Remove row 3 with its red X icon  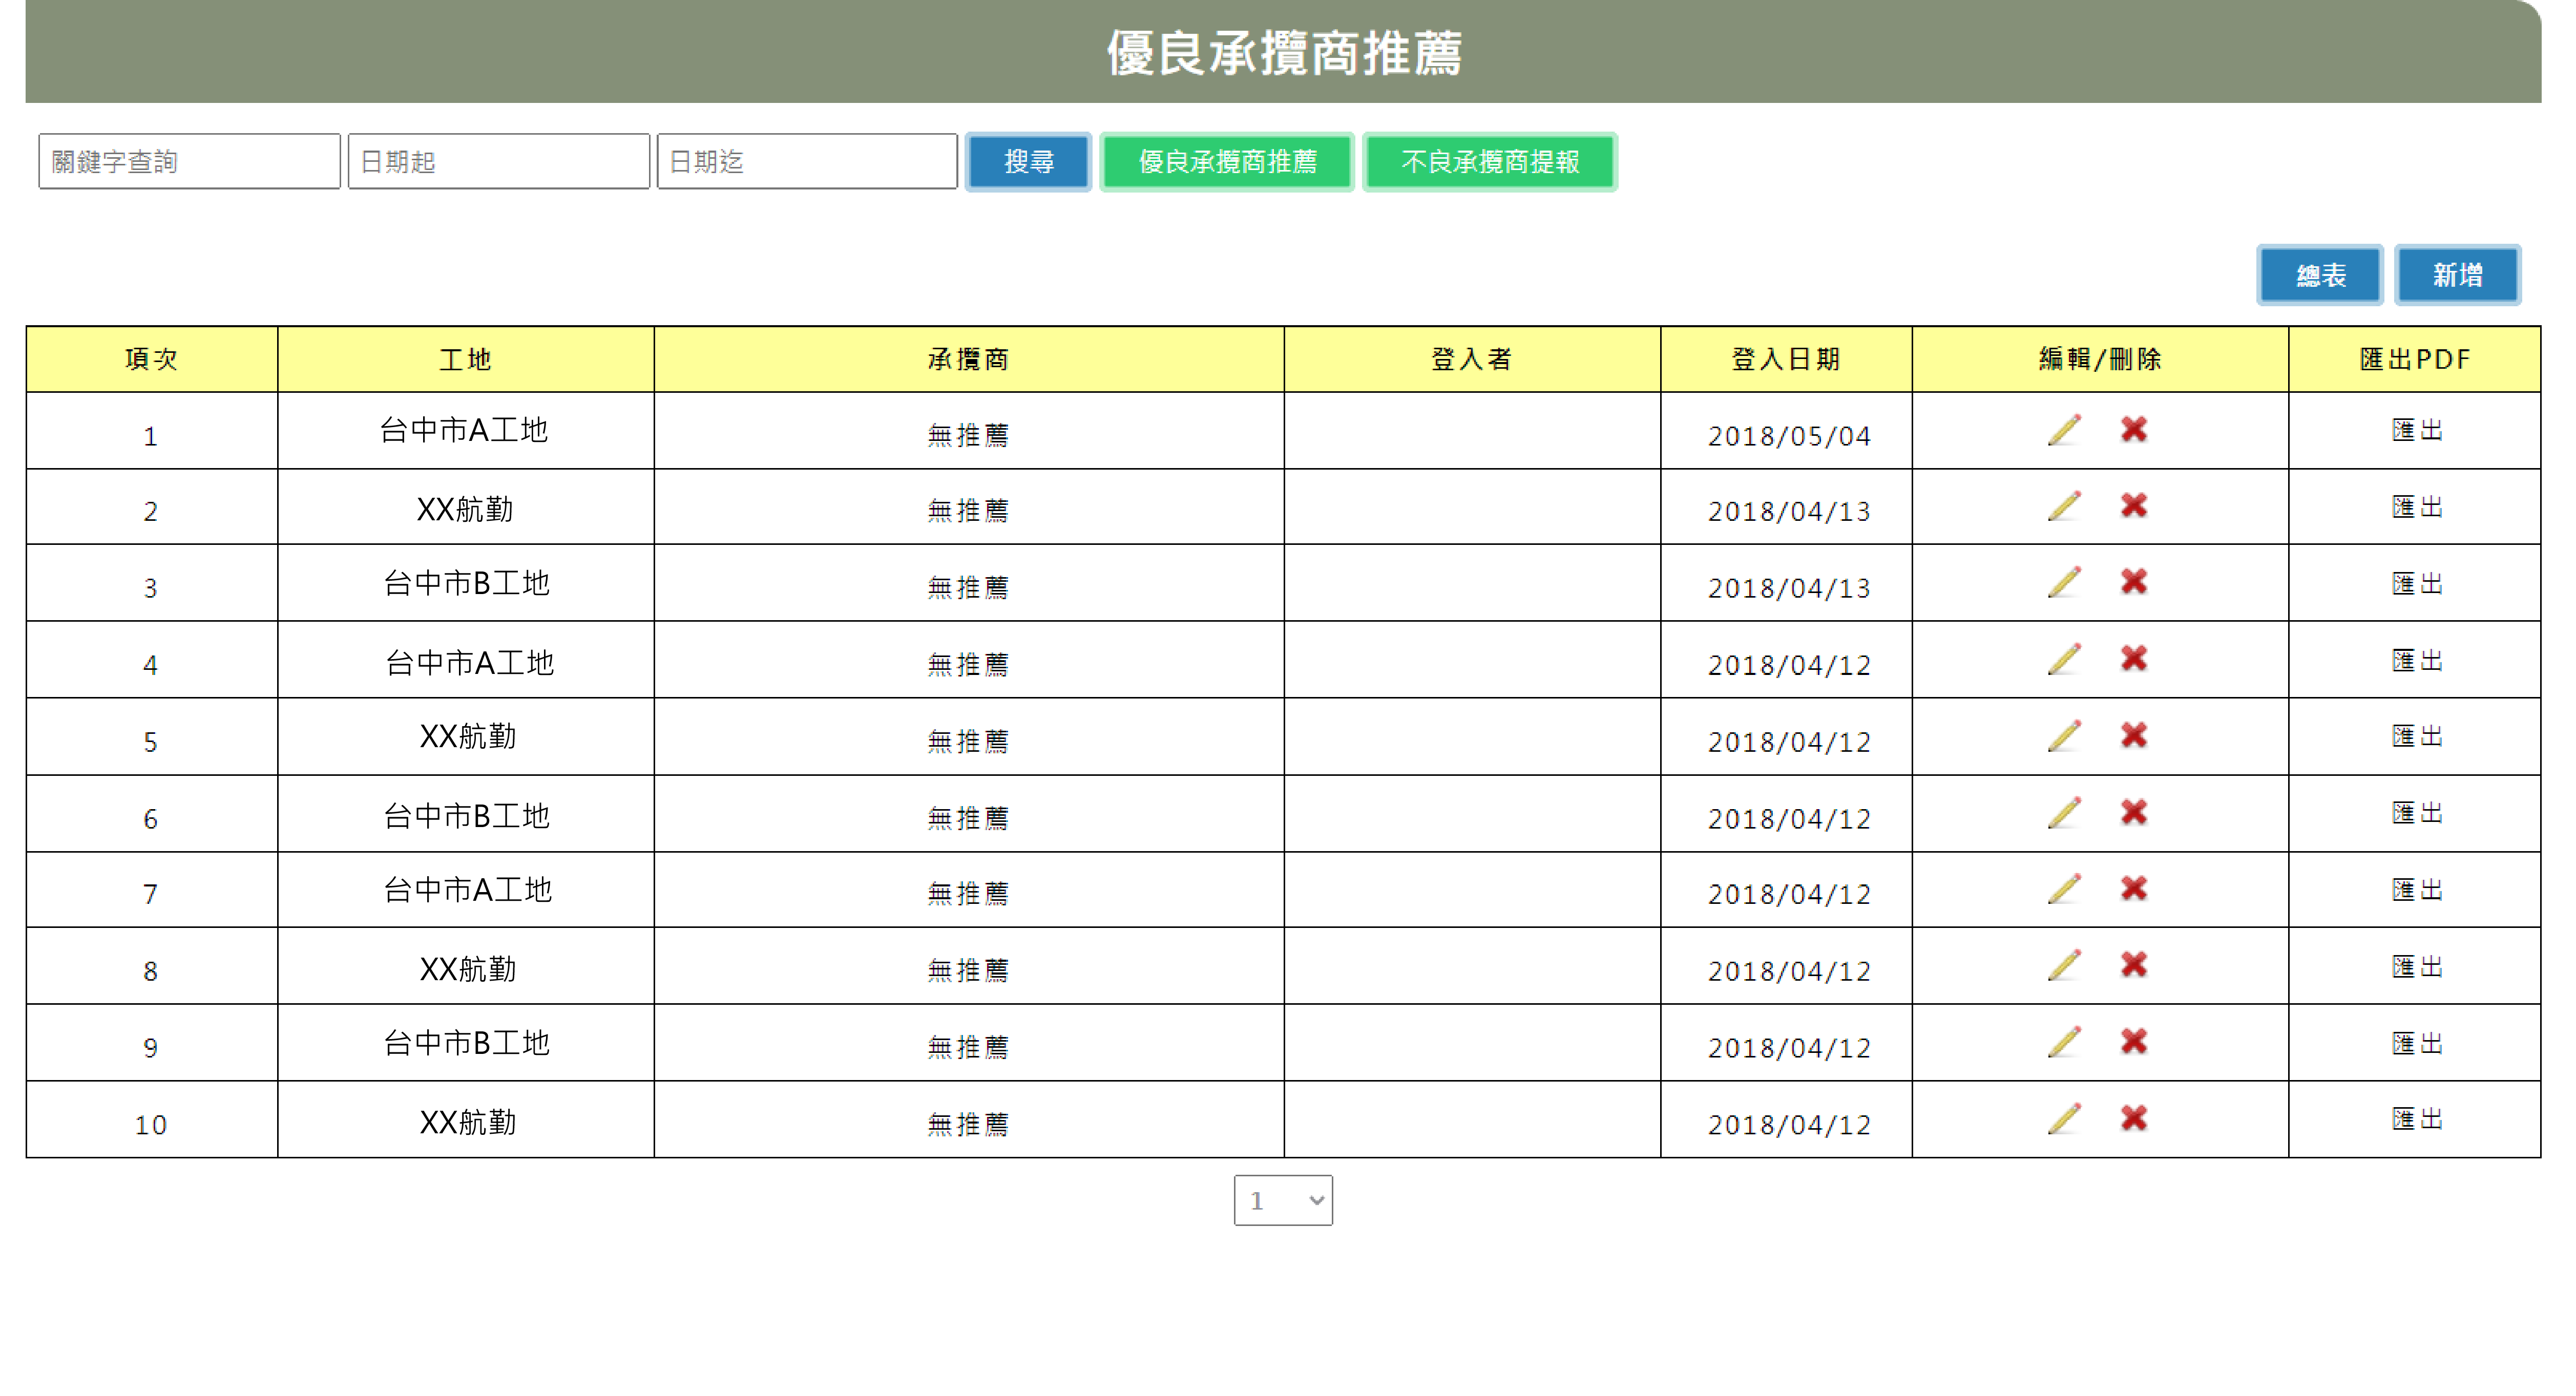click(2133, 582)
